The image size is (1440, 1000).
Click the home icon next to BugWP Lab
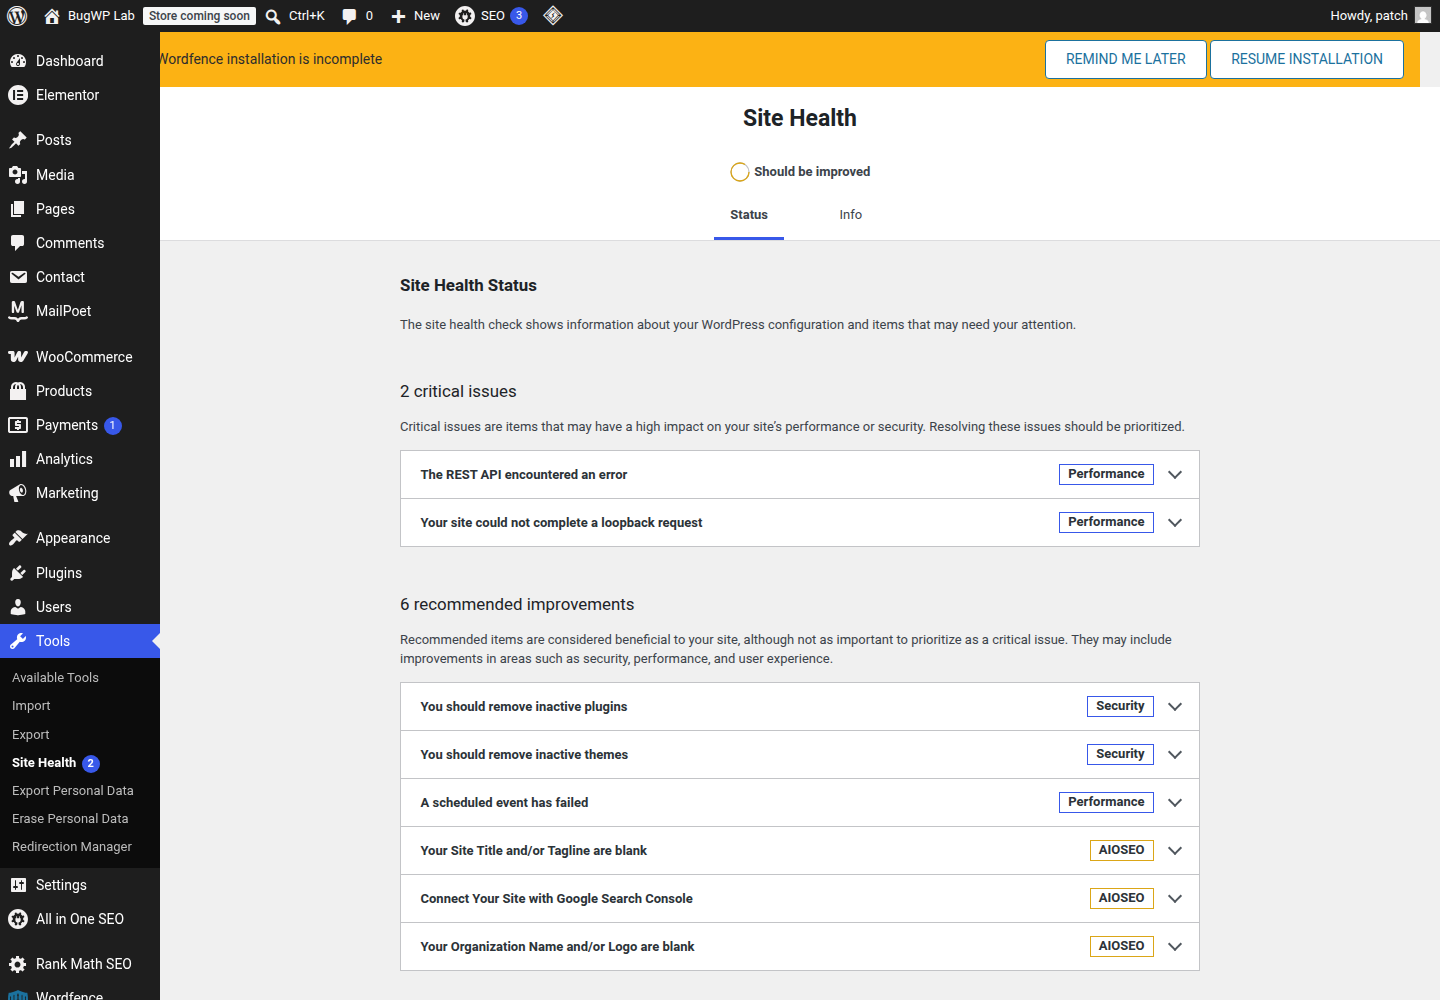click(52, 16)
